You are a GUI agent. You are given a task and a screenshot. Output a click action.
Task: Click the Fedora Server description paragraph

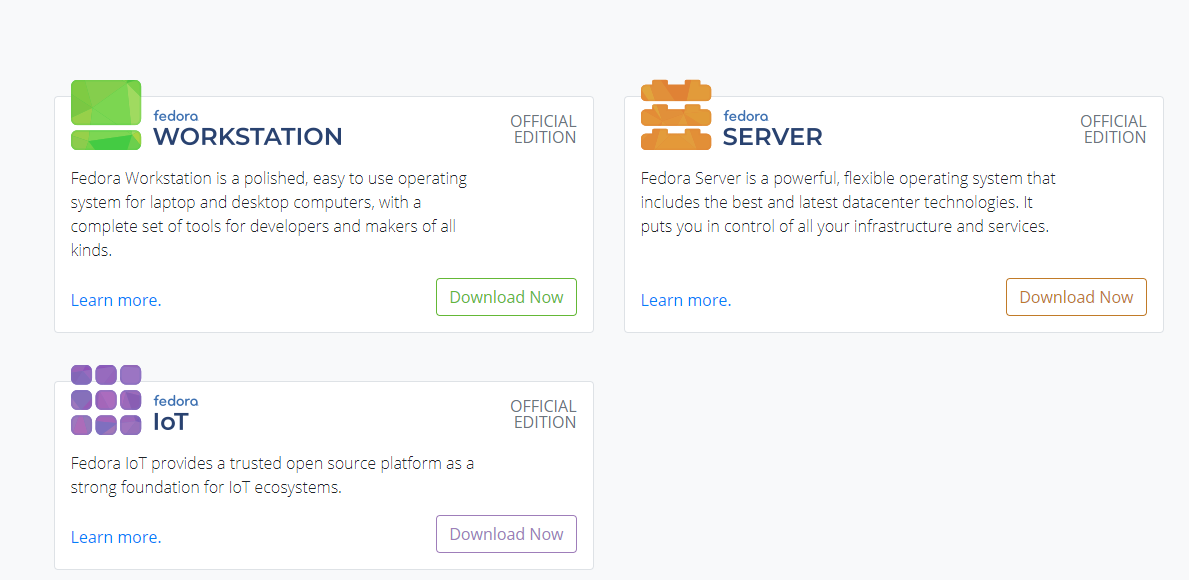tap(848, 202)
